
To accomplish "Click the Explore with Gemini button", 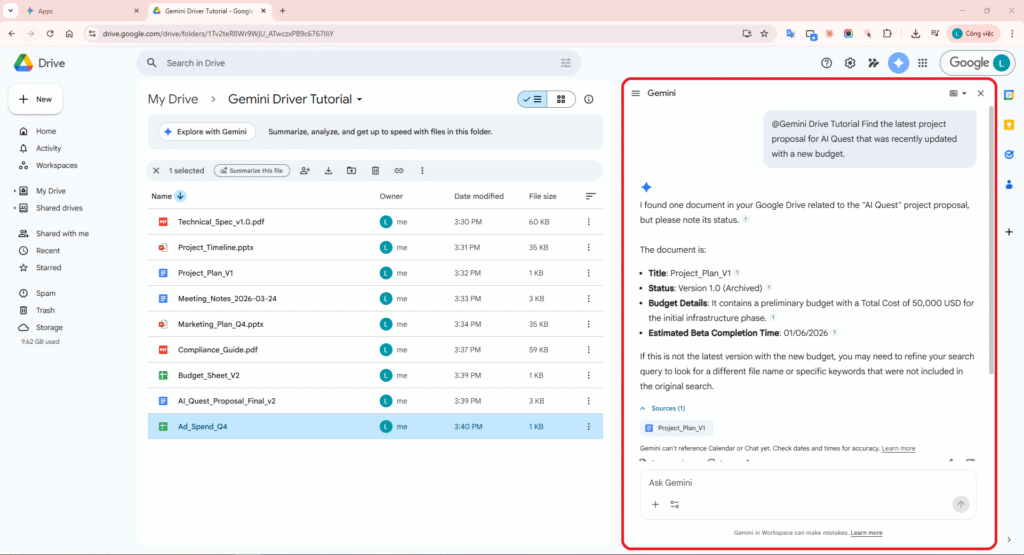I will [206, 132].
